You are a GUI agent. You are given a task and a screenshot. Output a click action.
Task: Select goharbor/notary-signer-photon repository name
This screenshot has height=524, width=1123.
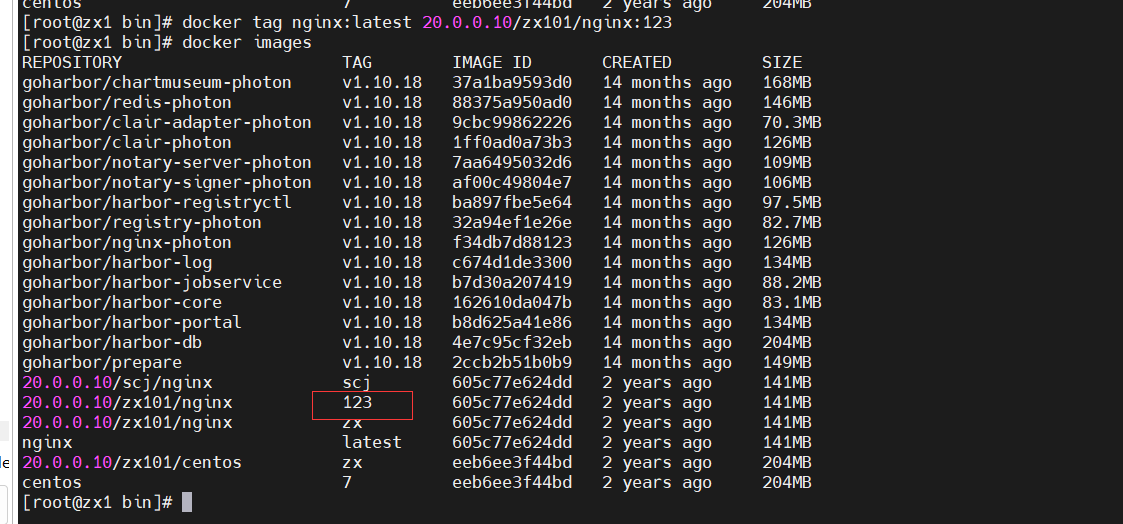pyautogui.click(x=167, y=183)
